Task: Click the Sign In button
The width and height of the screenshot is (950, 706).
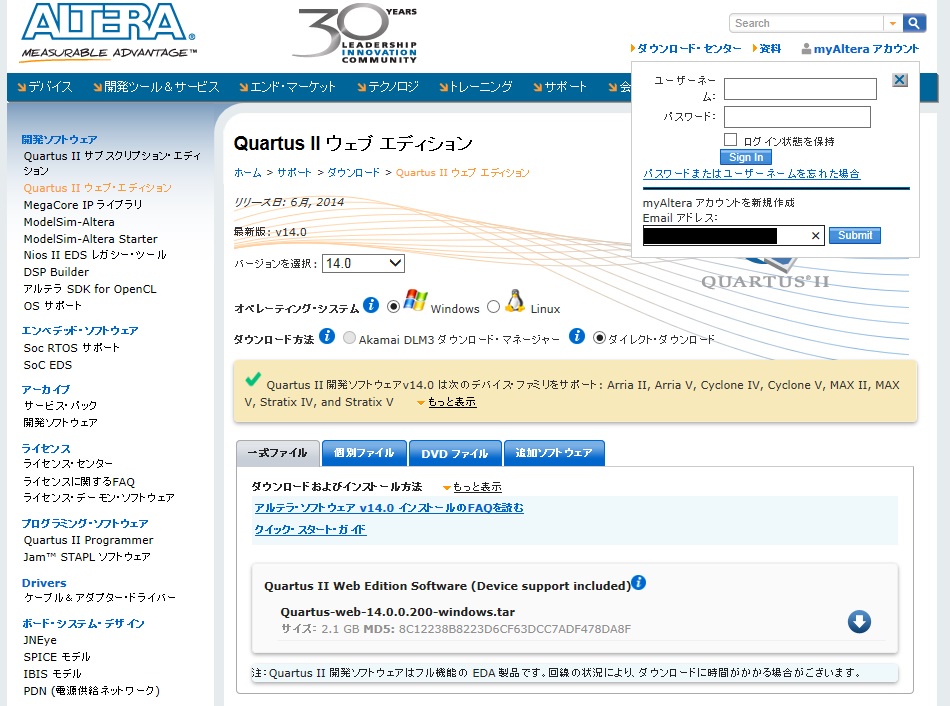Action: (746, 158)
